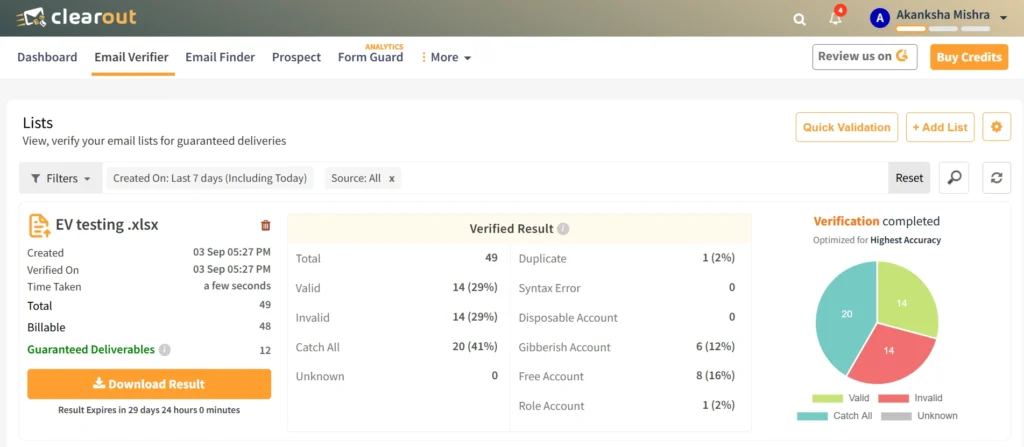This screenshot has height=447, width=1024.
Task: Click the Gibberish Account value 6 (12%)
Action: [715, 346]
